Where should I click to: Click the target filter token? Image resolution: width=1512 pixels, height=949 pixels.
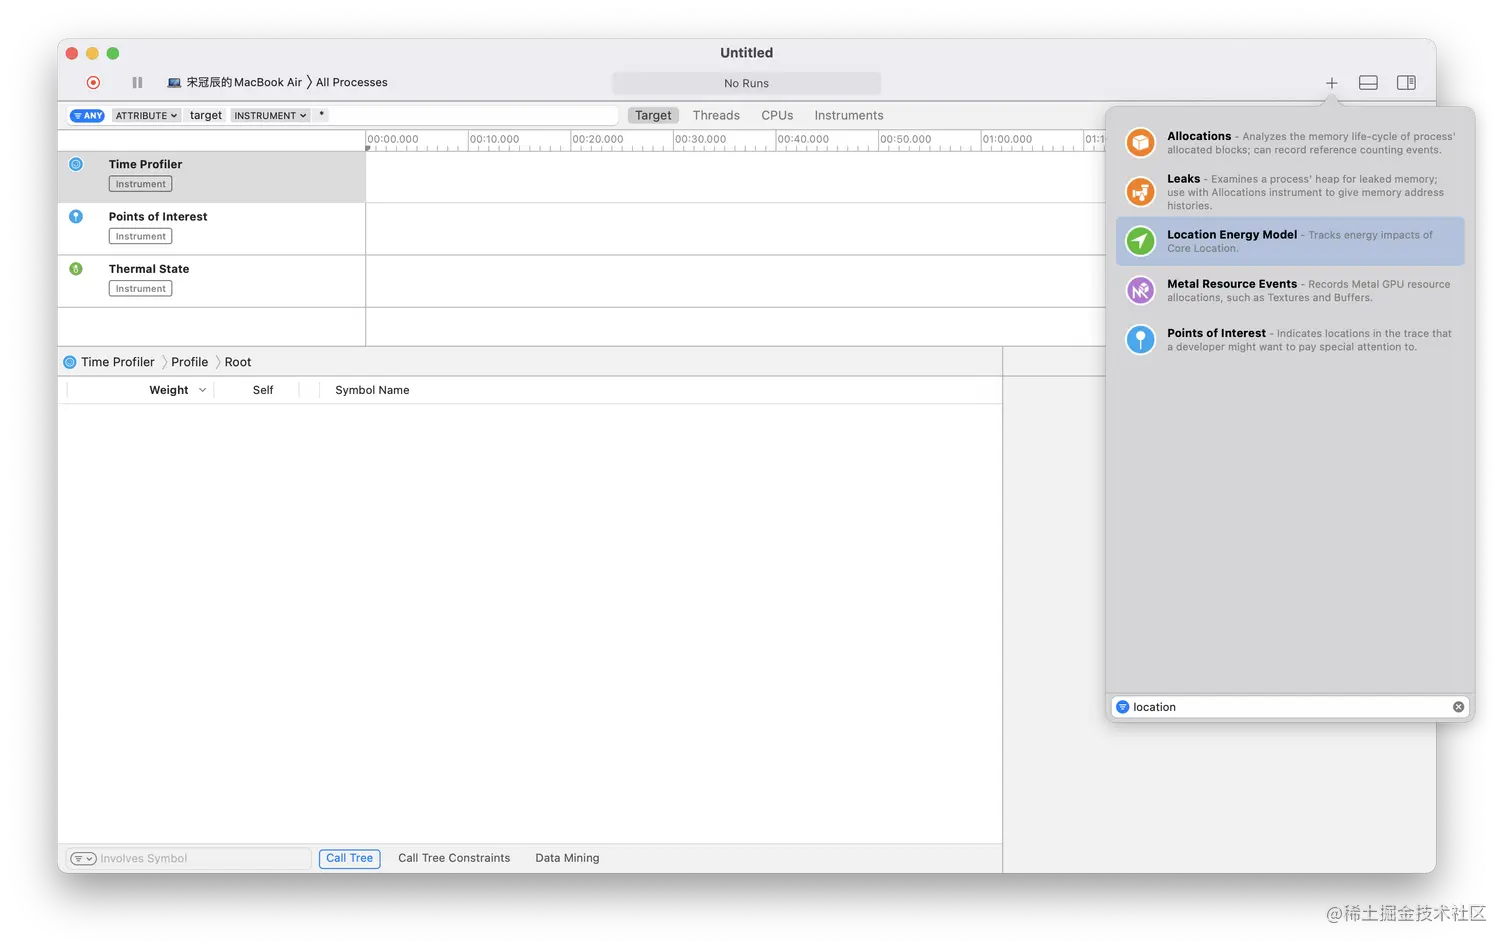pyautogui.click(x=206, y=116)
